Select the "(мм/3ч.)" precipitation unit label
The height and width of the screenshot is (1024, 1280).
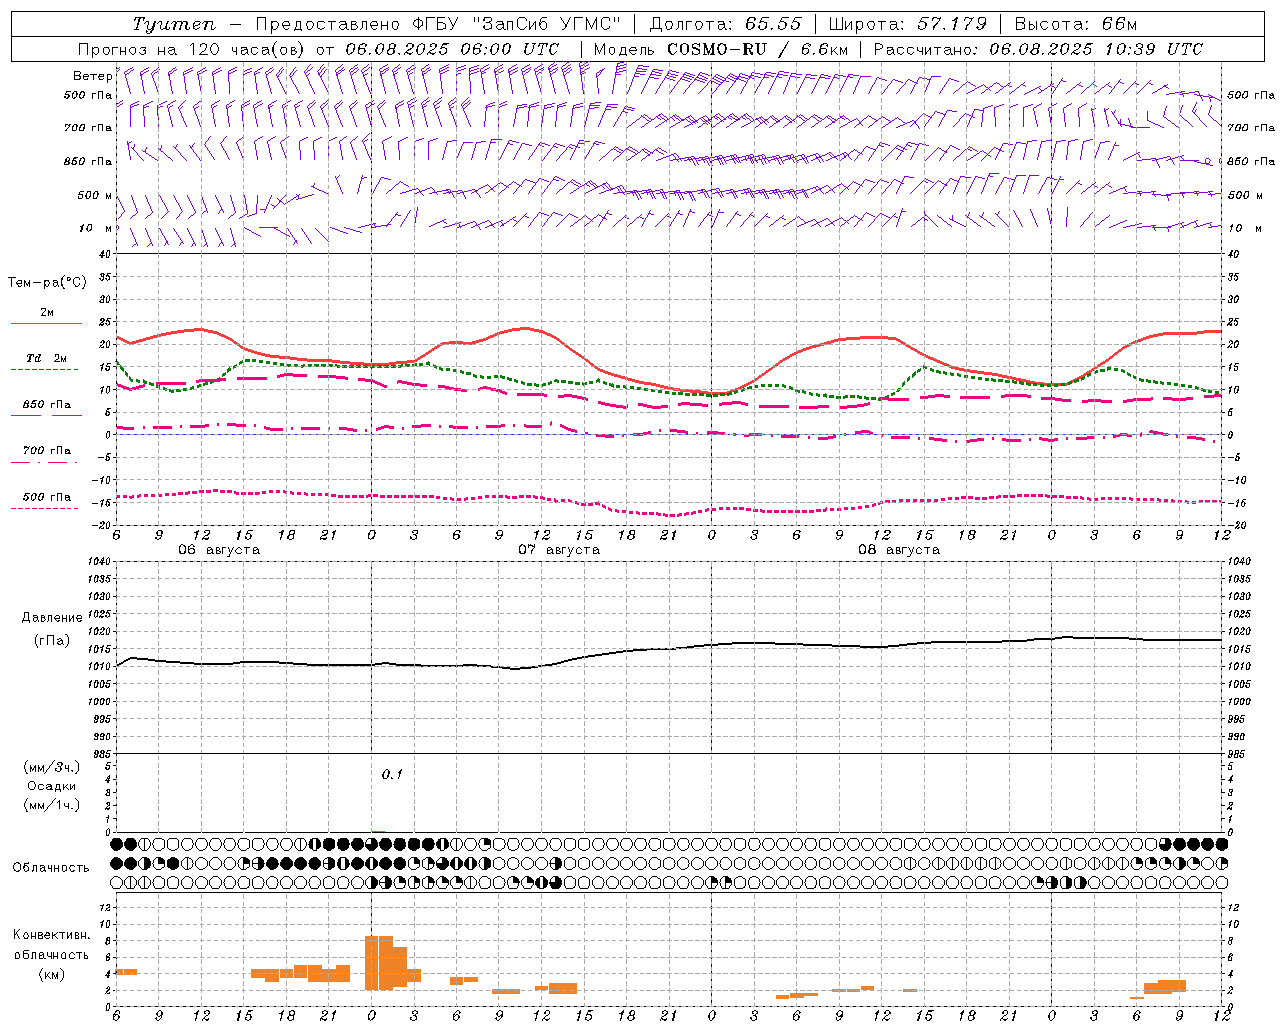pos(52,767)
